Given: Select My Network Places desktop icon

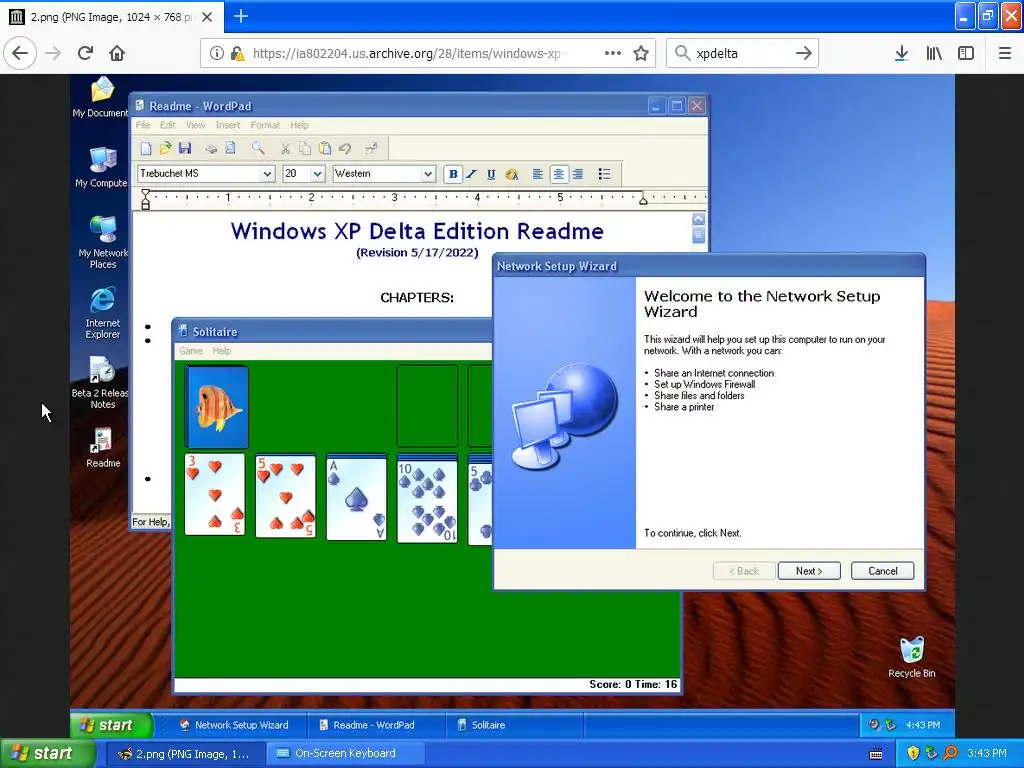Looking at the screenshot, I should [103, 242].
